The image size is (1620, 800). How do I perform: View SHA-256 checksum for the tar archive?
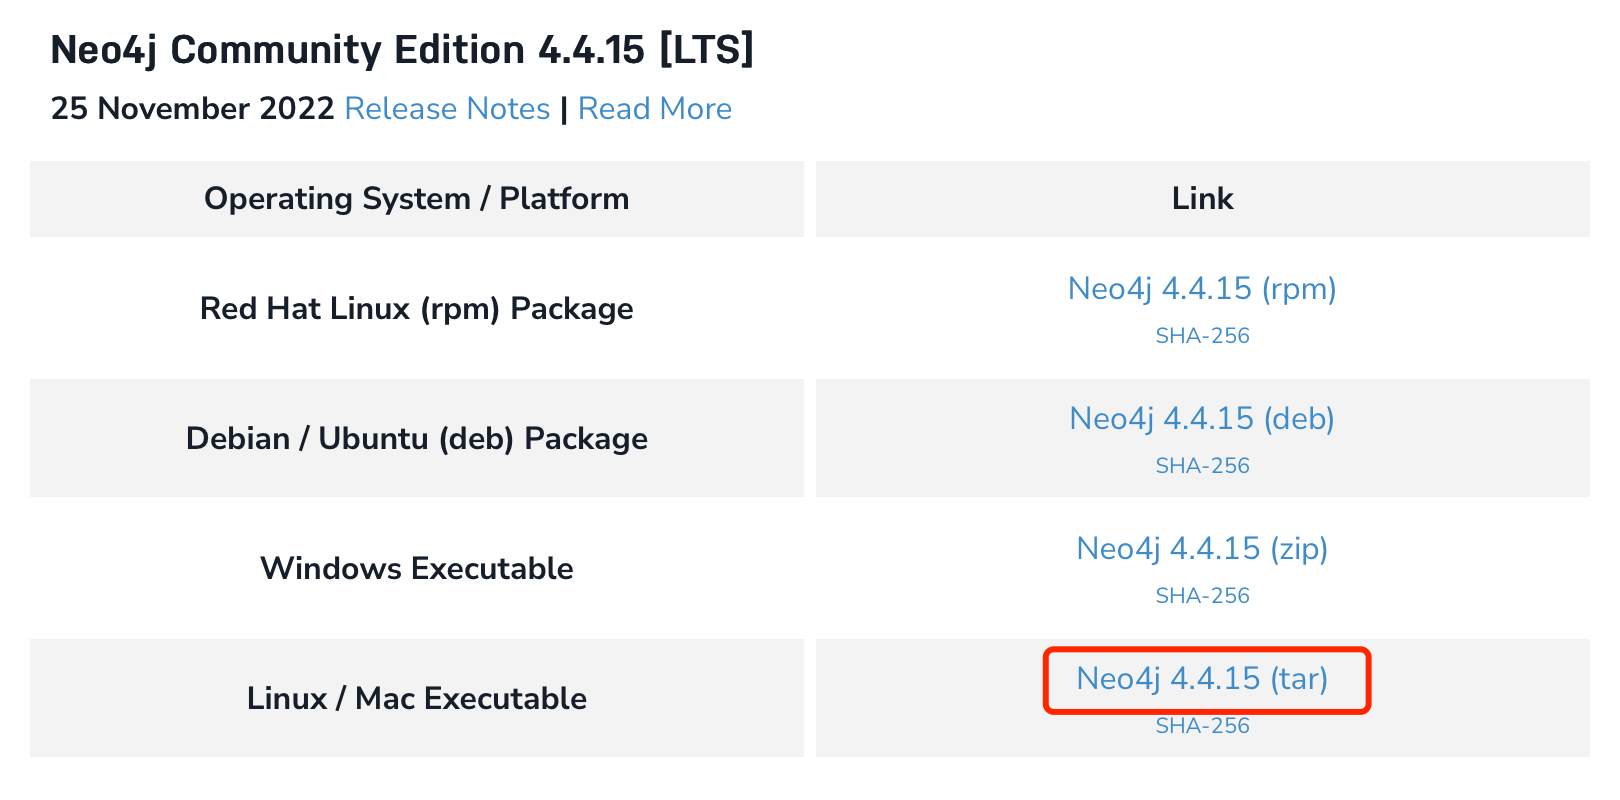(x=1201, y=726)
